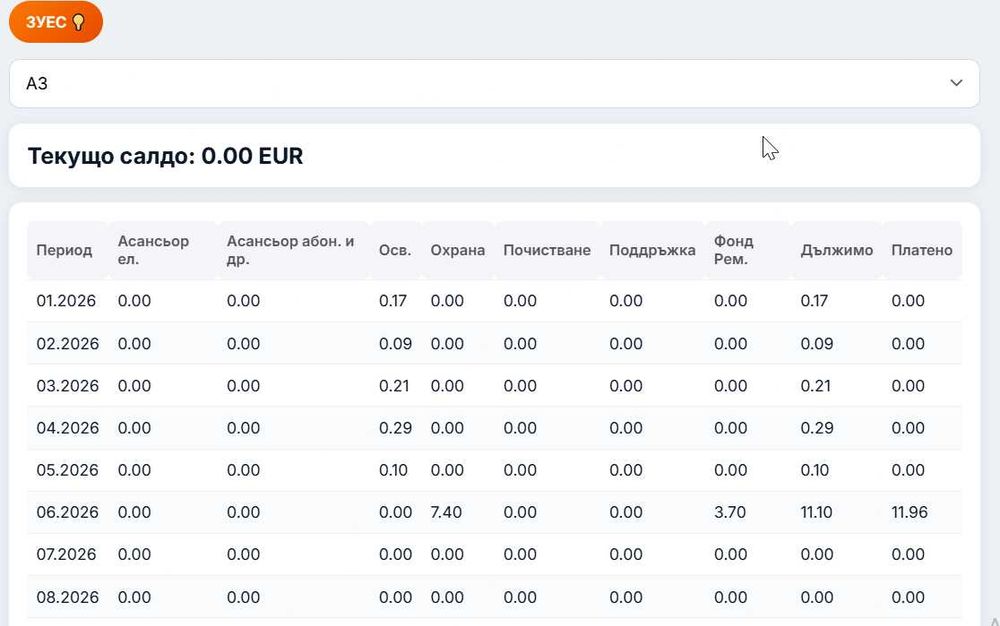Click the Текущо салдо: 0.00 EUR heading
Screen dimensions: 1000x626
[165, 156]
